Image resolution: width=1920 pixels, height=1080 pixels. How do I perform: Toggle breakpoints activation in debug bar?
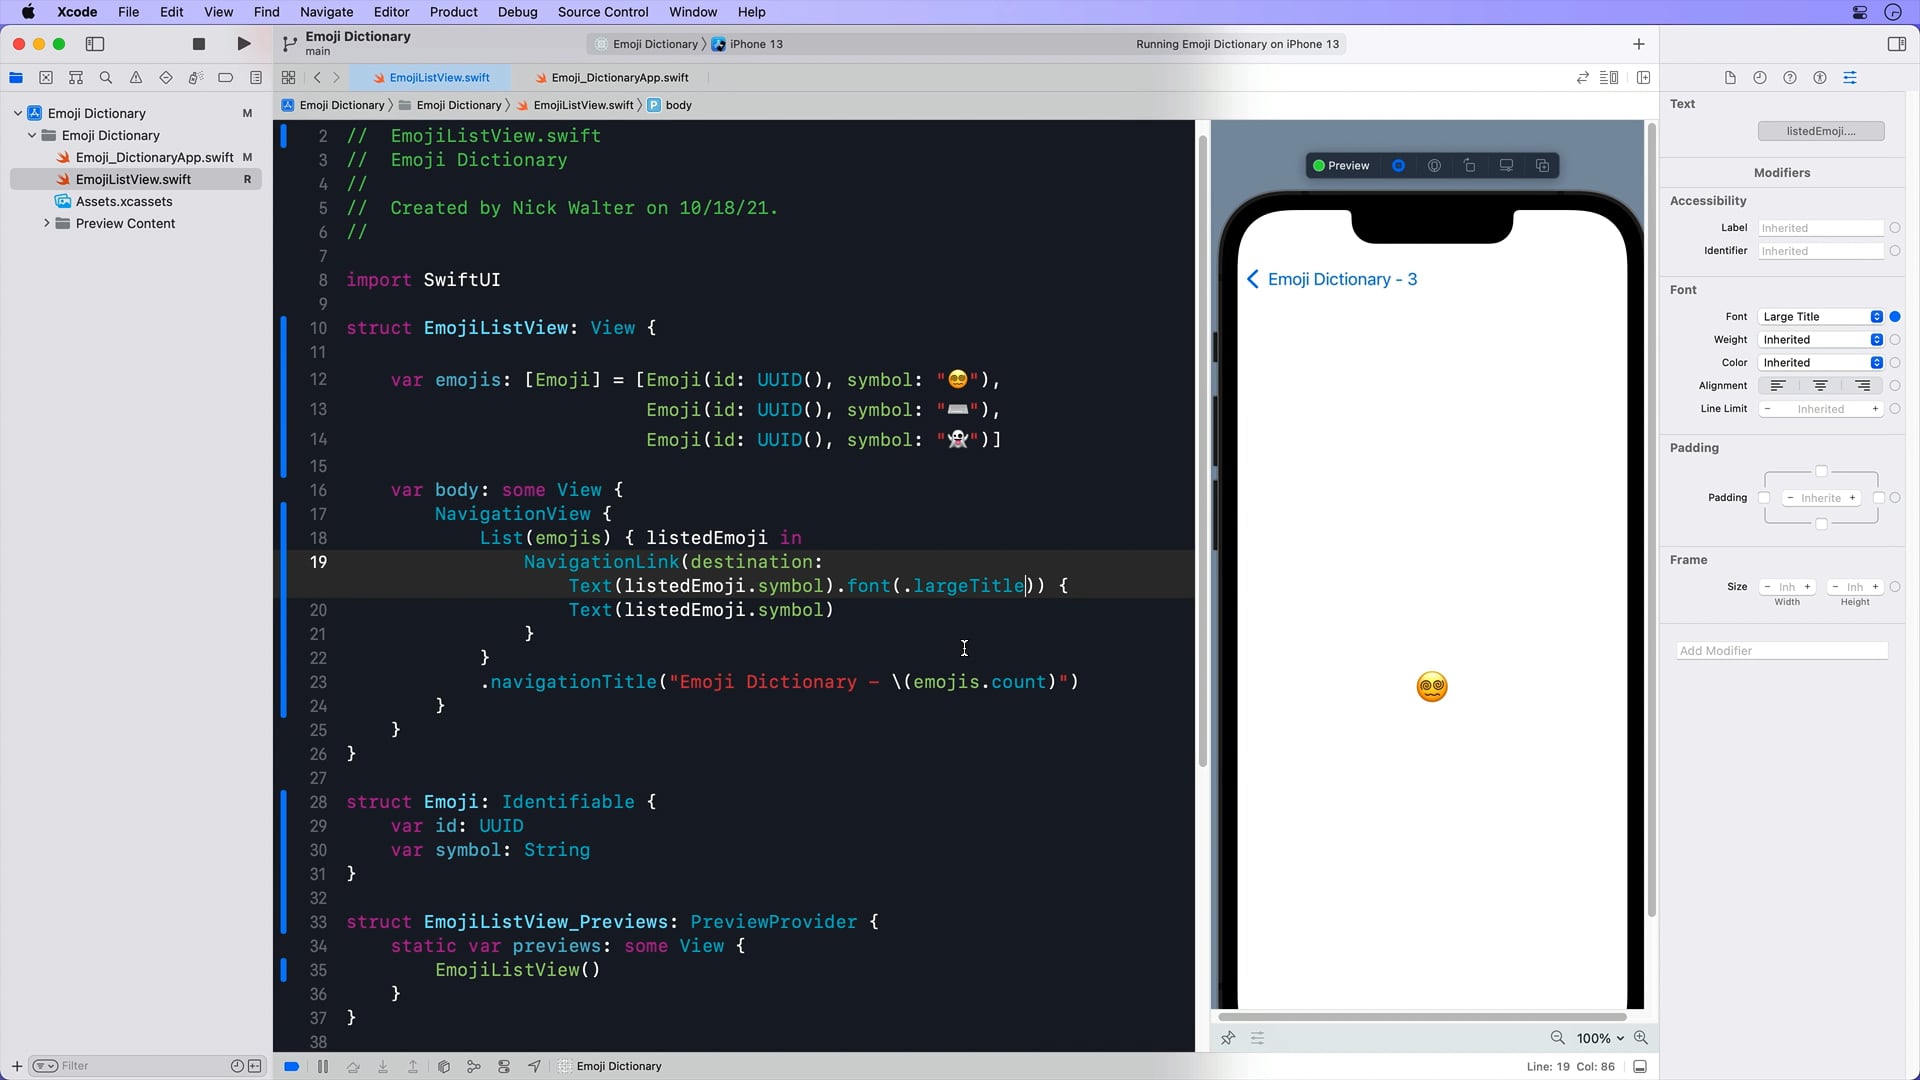pyautogui.click(x=291, y=1066)
